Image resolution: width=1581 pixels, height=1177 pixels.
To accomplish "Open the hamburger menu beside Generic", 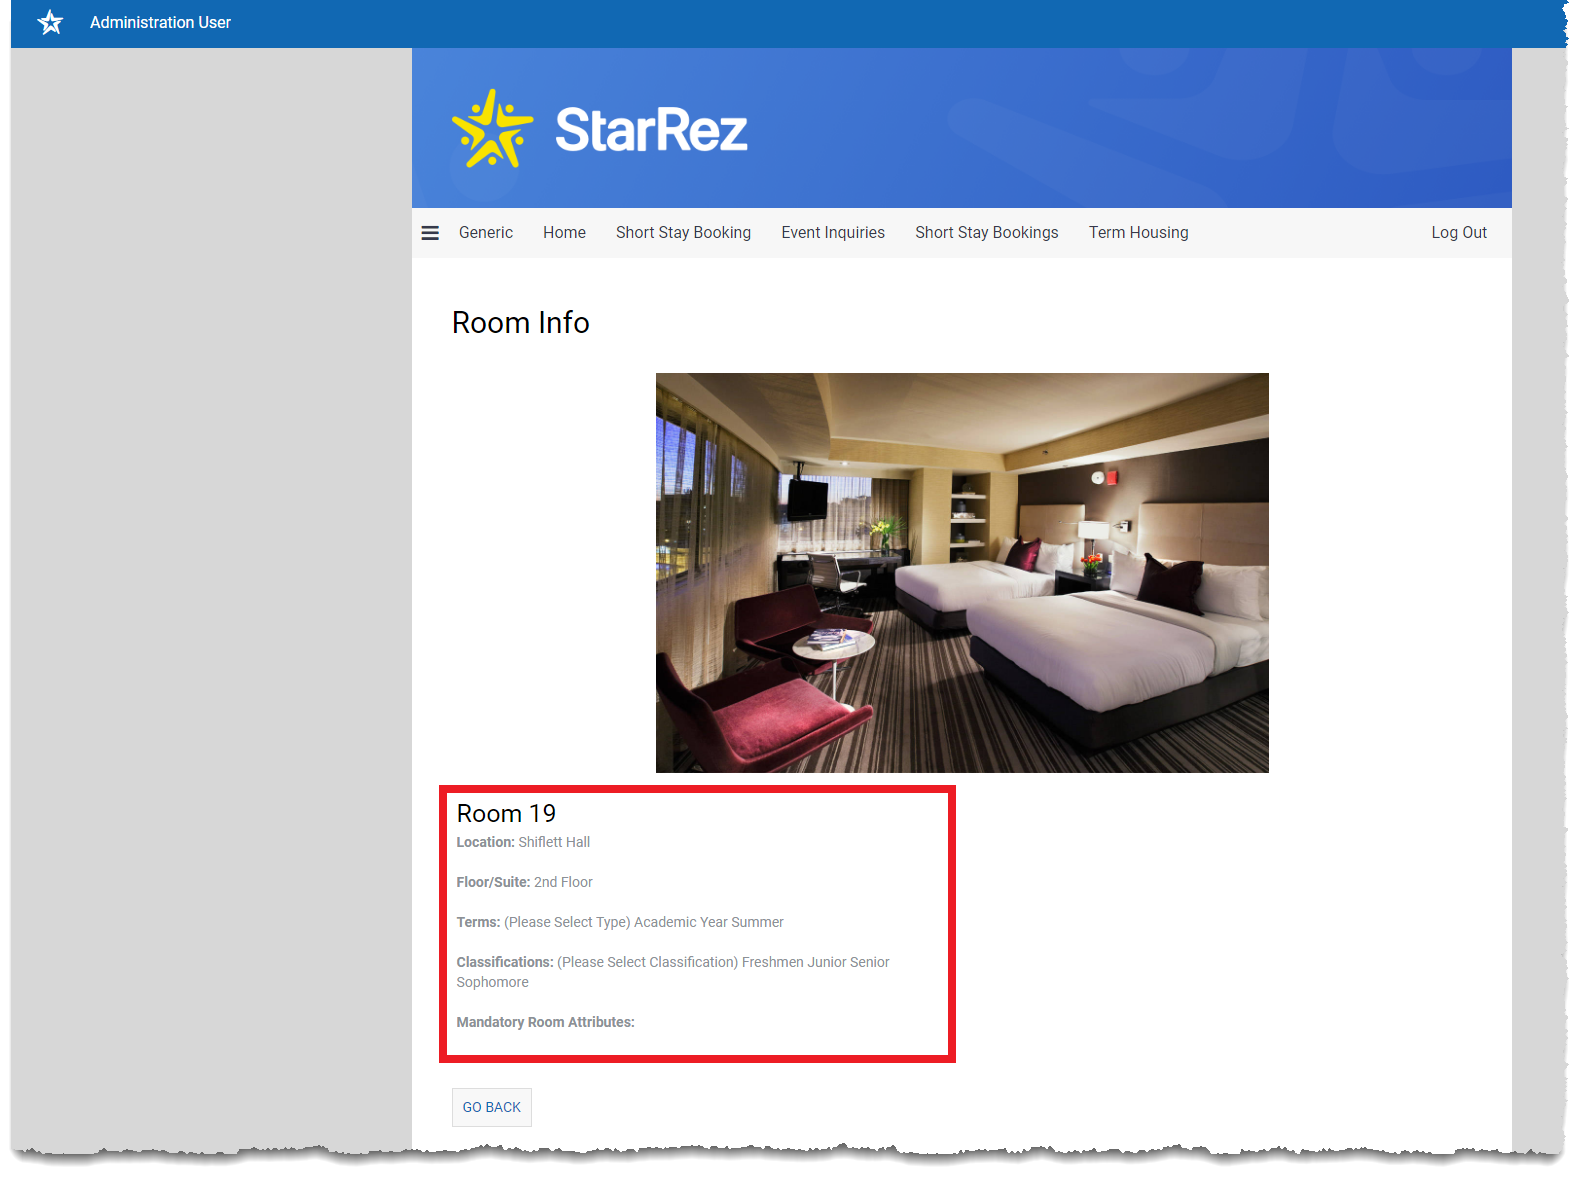I will coord(430,233).
